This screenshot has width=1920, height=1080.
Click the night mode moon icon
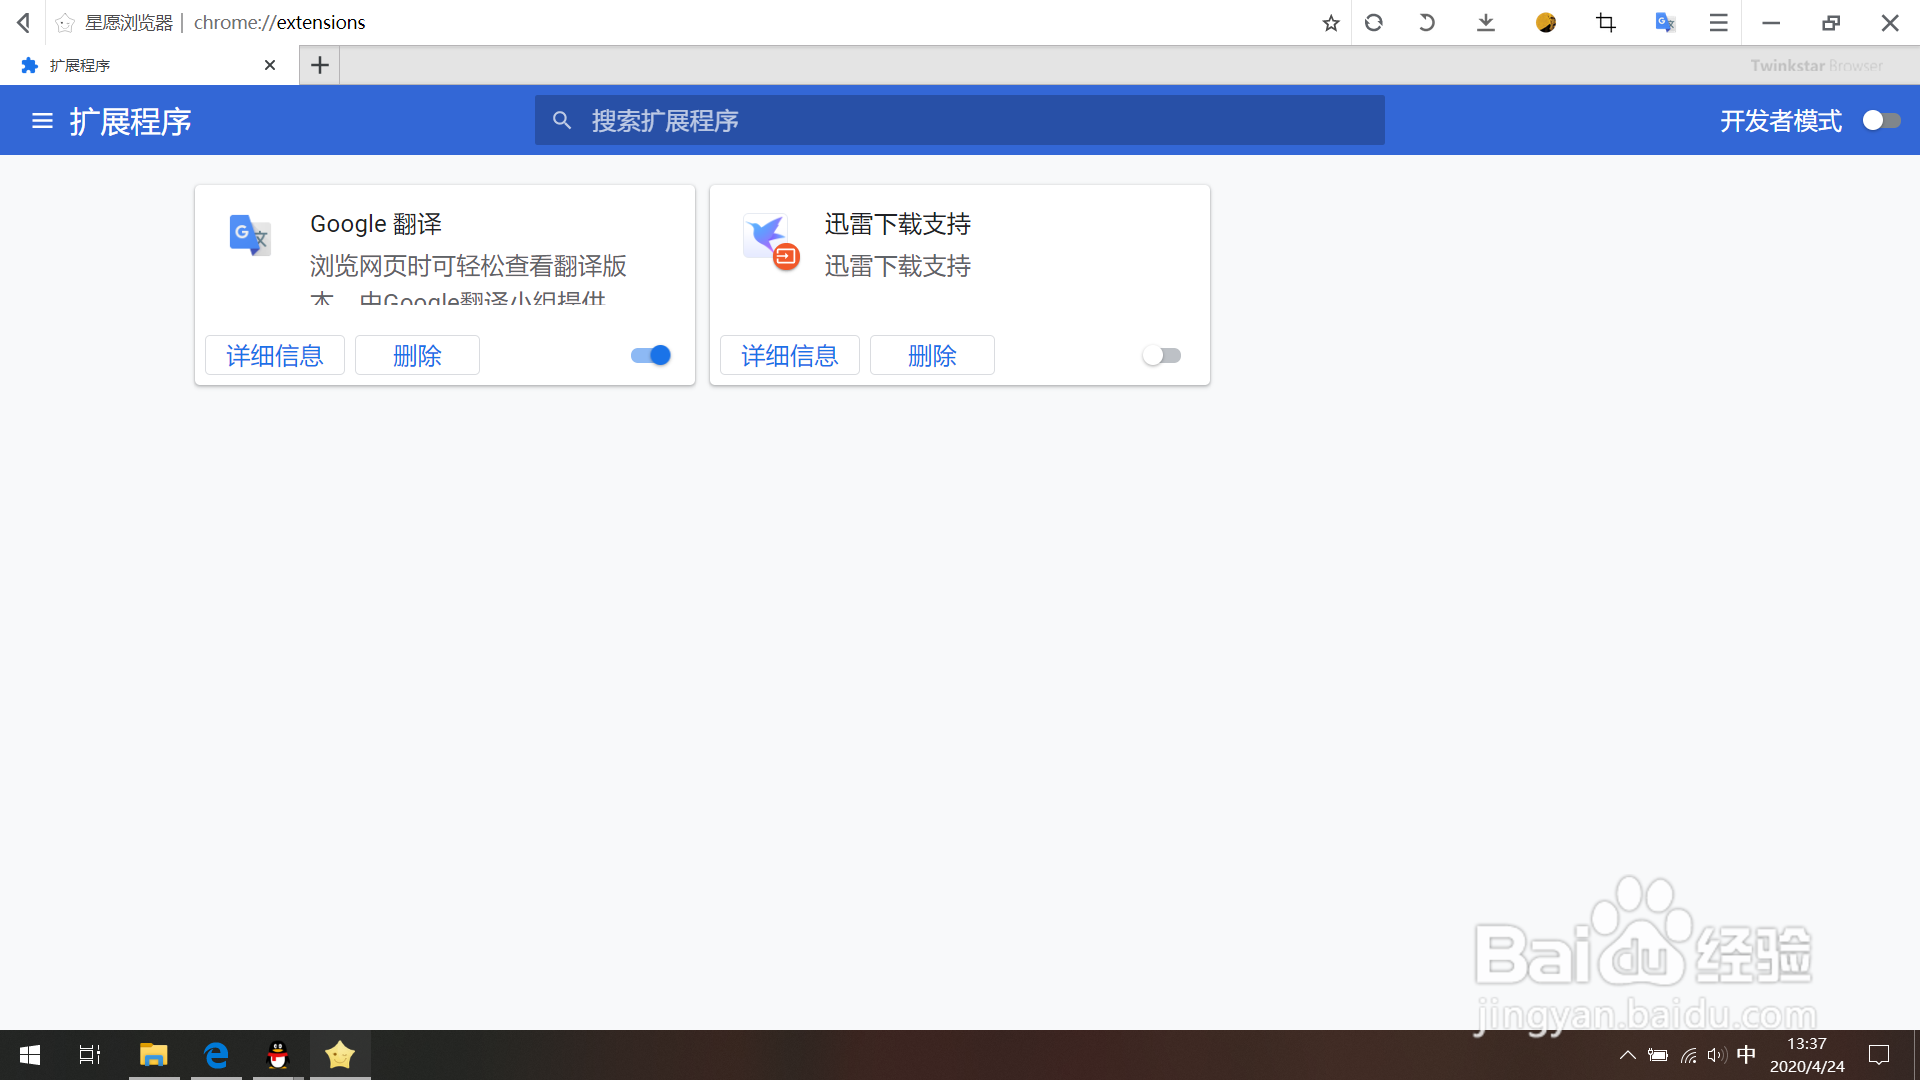point(1546,23)
